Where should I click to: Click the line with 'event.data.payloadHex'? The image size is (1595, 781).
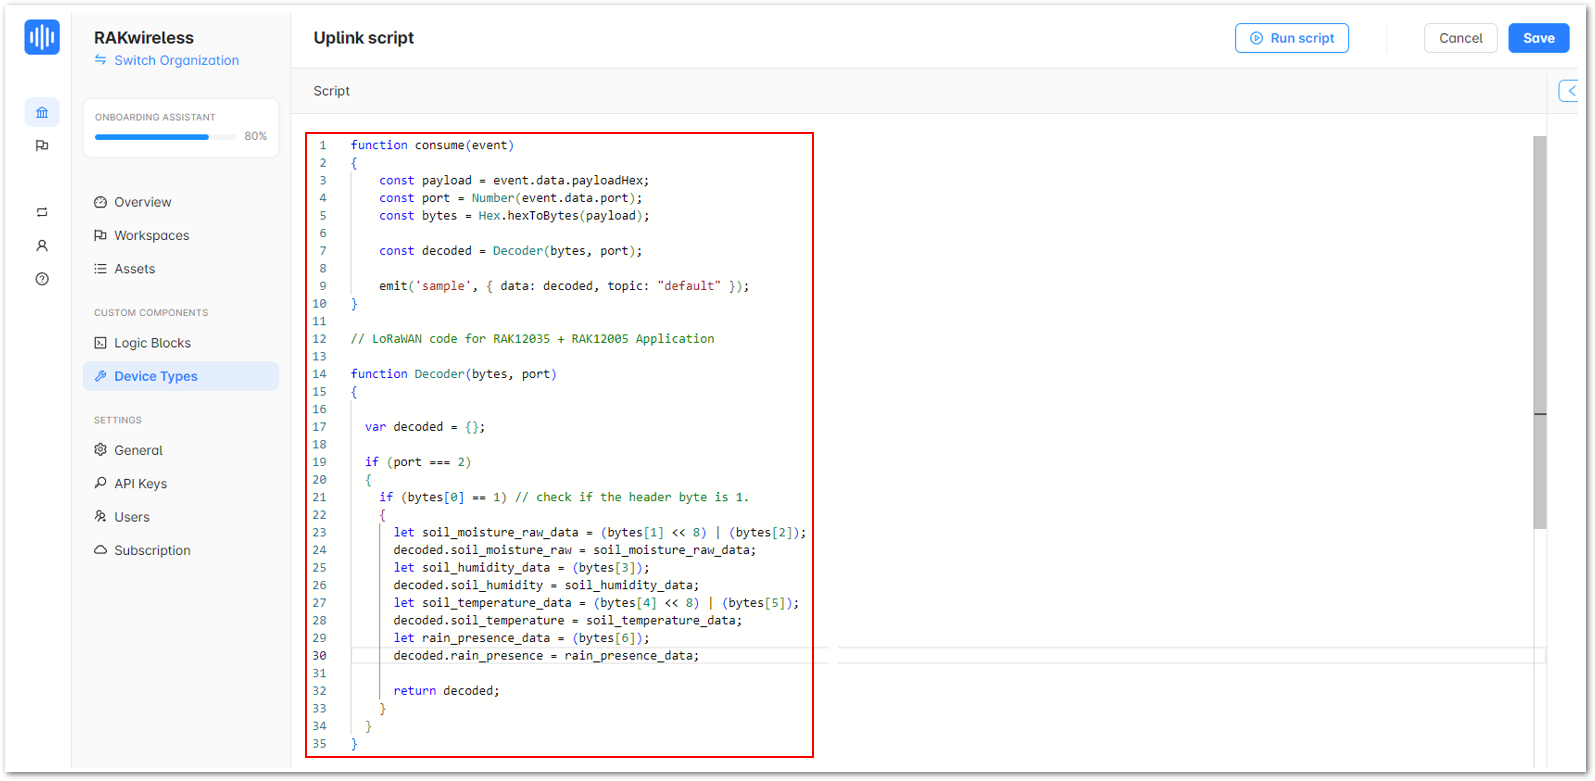[514, 180]
